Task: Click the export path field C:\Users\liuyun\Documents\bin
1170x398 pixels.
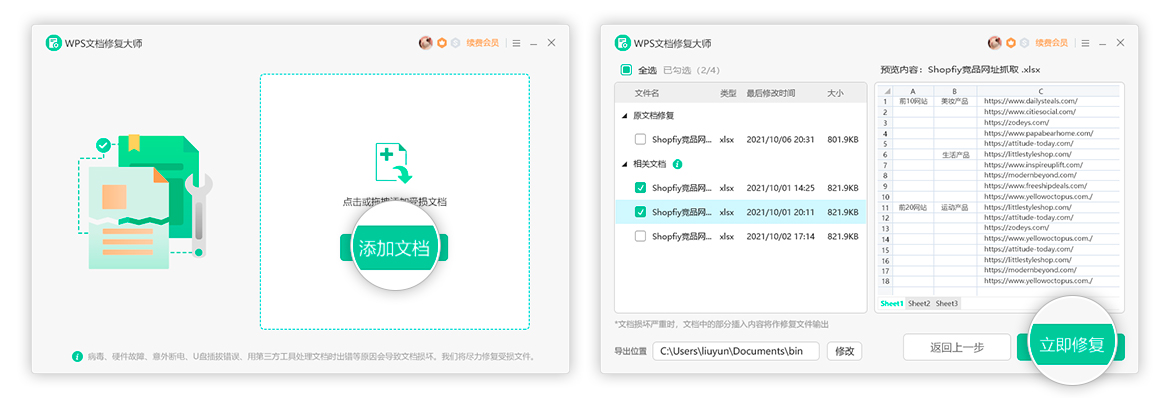Action: (736, 351)
